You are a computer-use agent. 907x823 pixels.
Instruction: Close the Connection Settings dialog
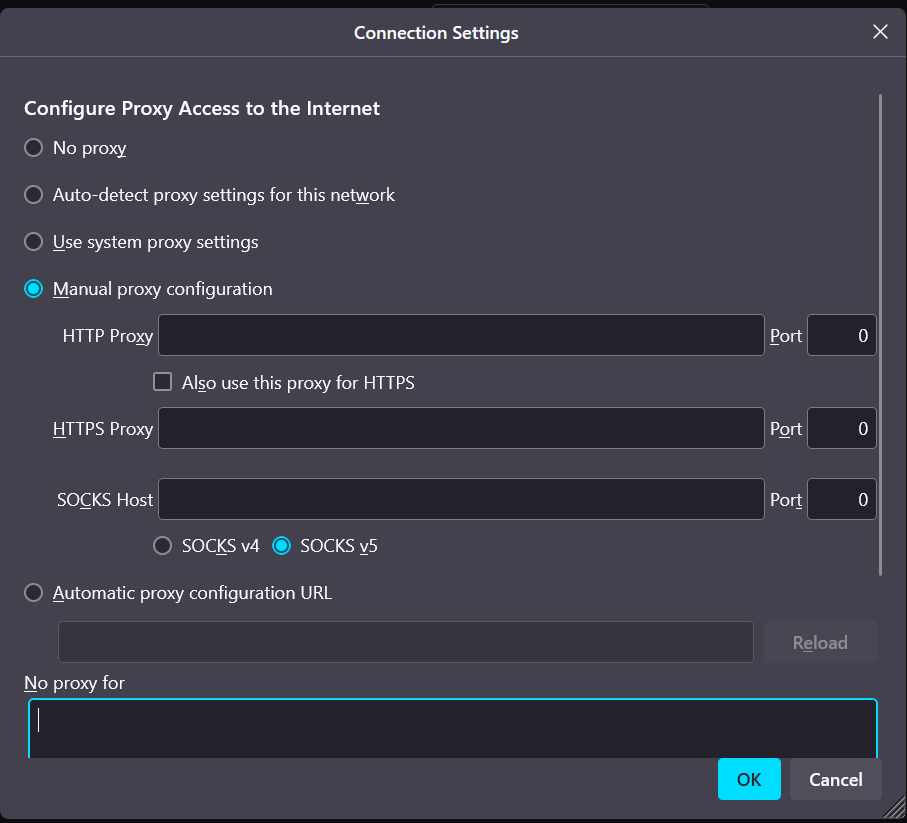[880, 32]
